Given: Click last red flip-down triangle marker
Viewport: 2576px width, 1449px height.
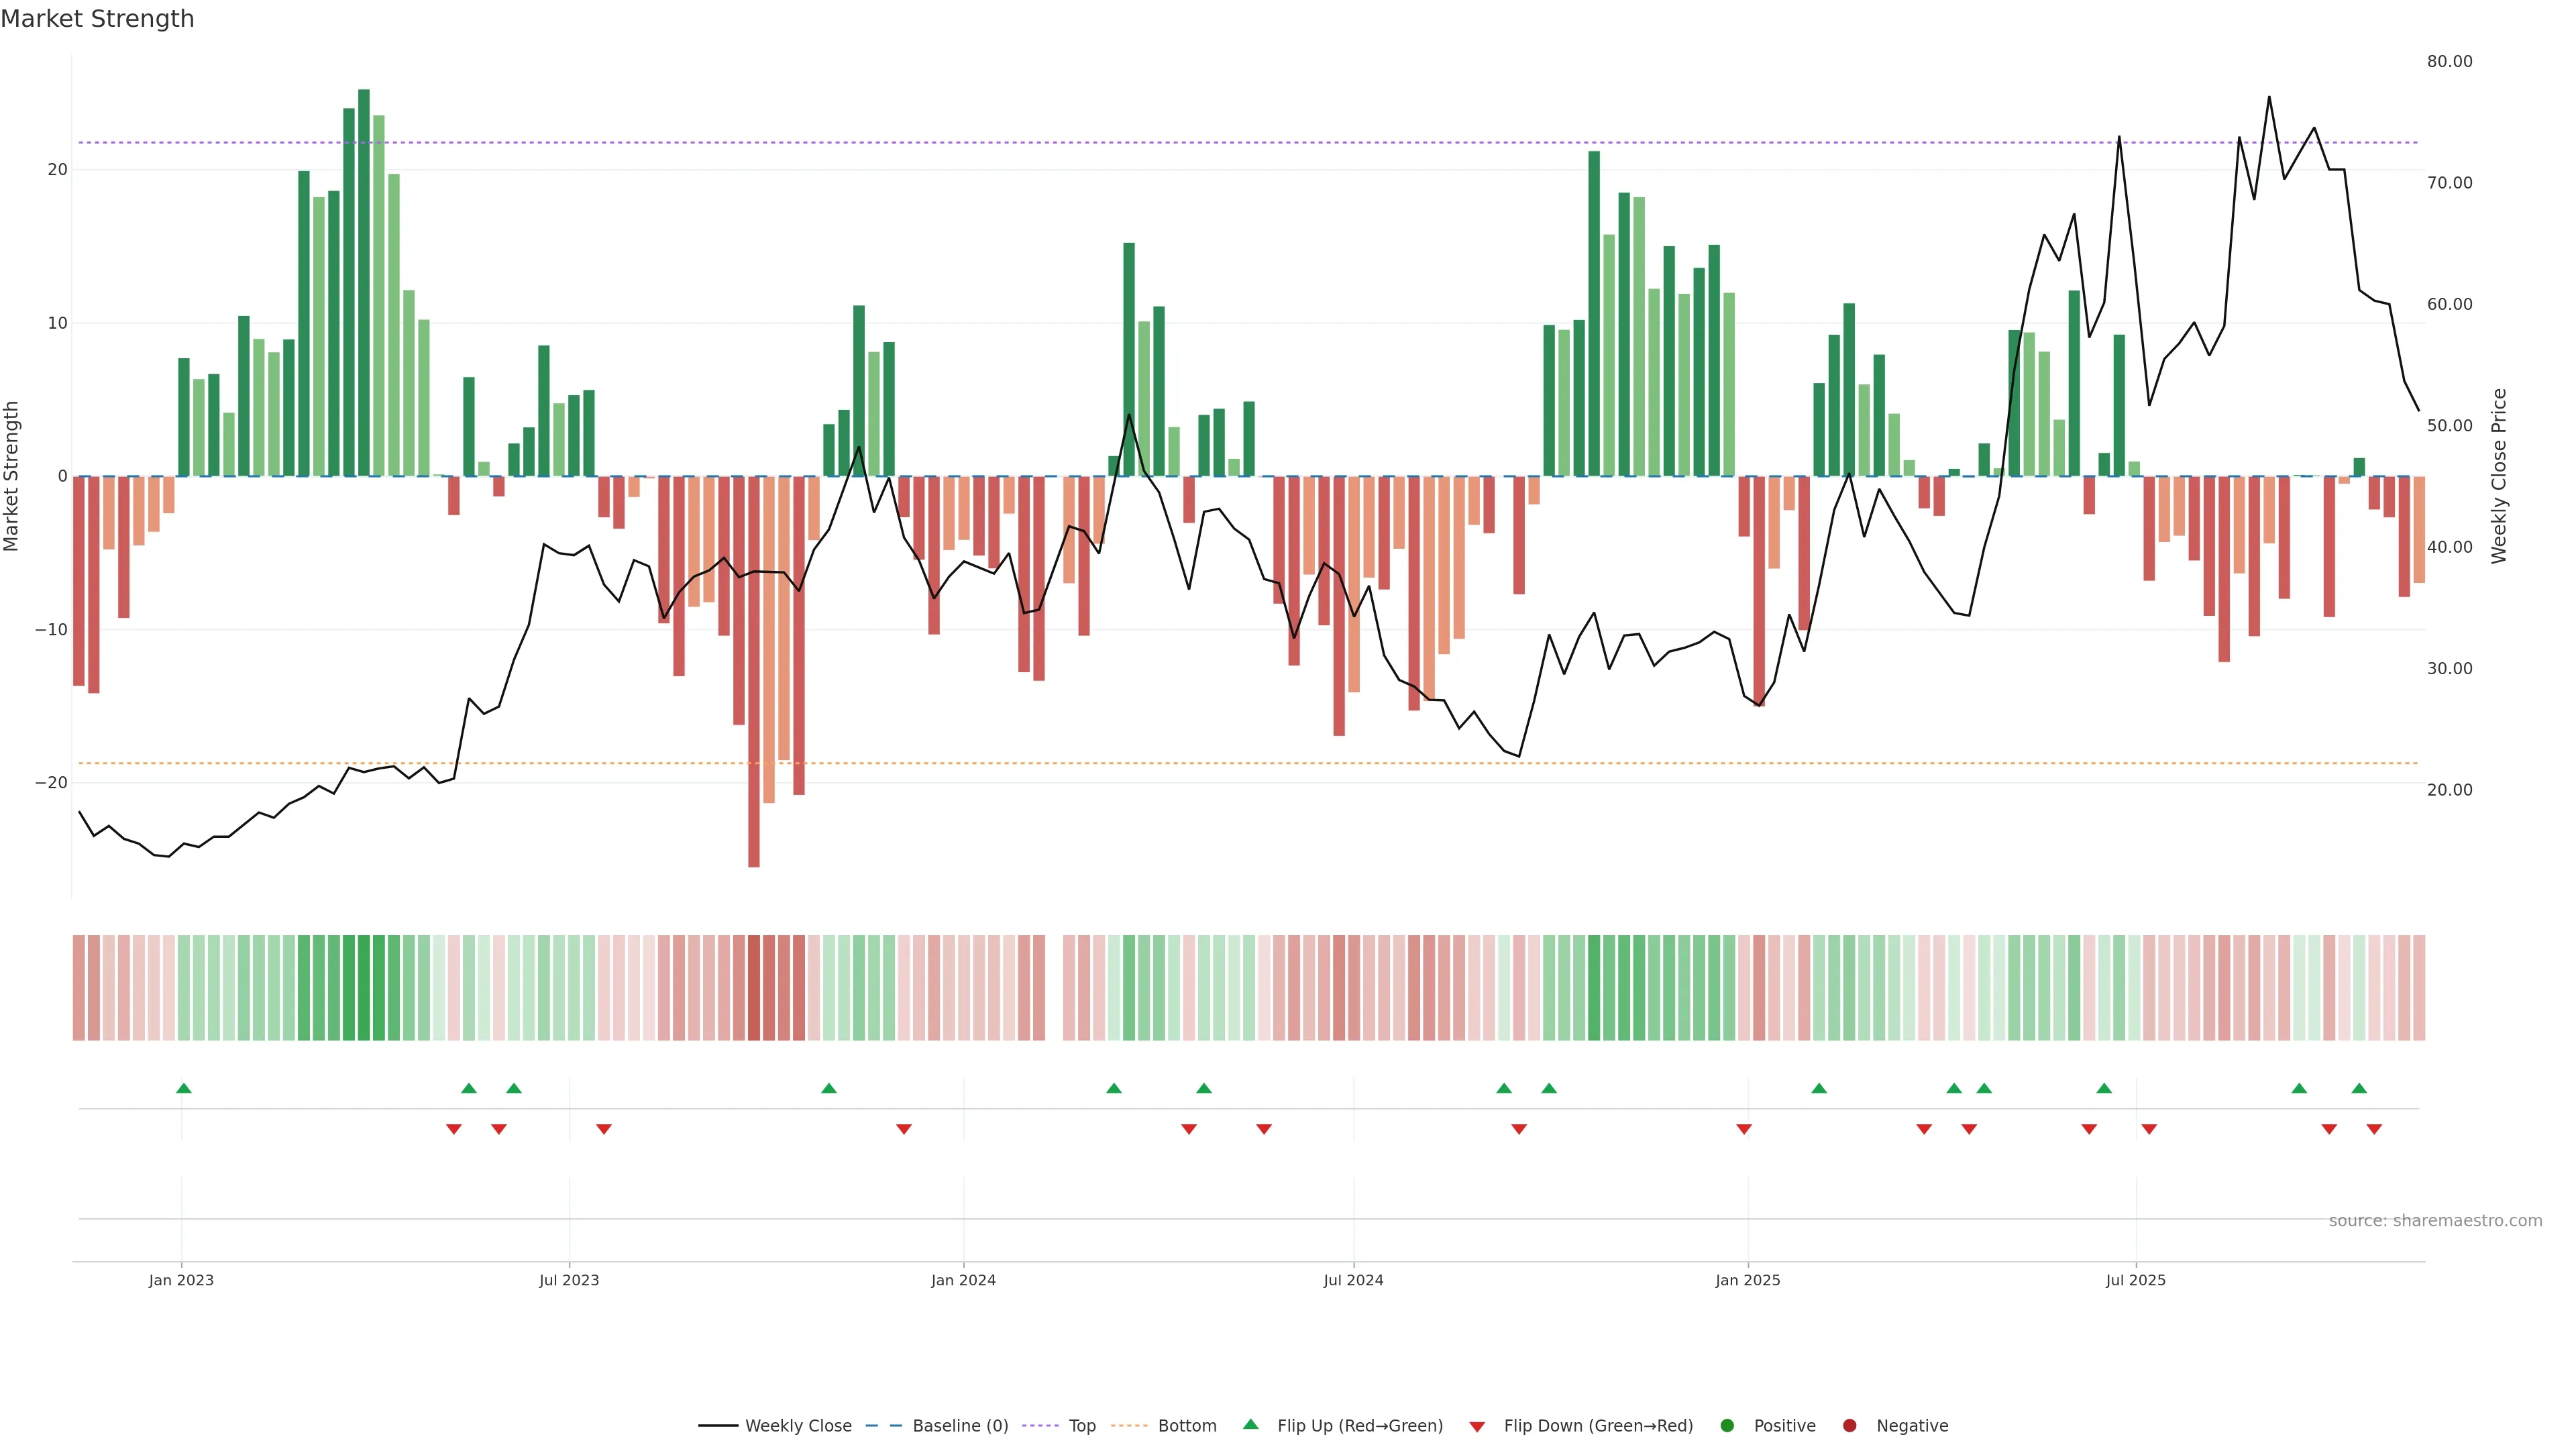Looking at the screenshot, I should point(2374,1129).
